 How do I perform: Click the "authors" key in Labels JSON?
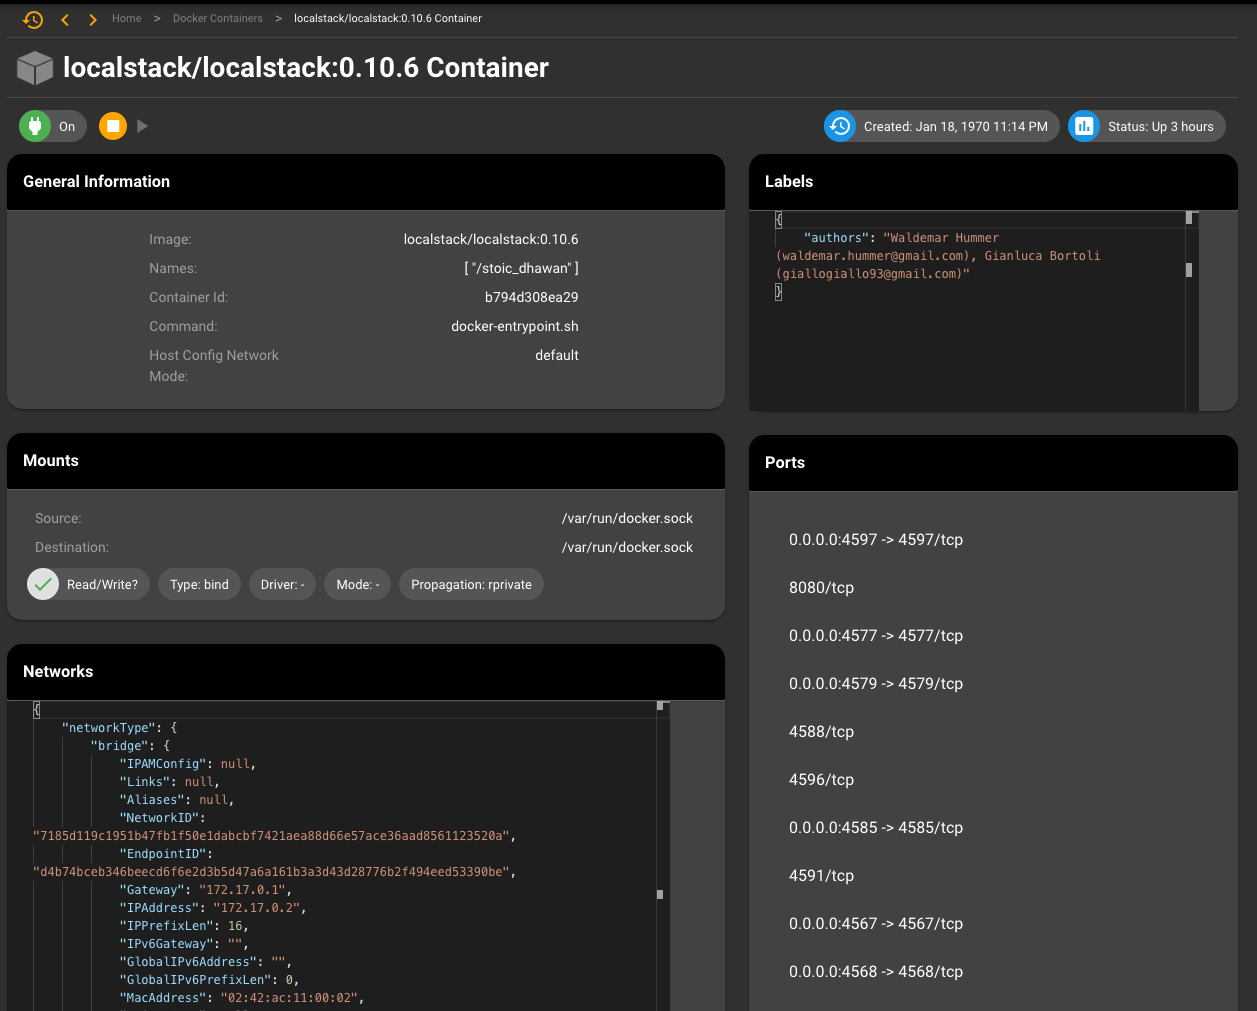click(x=836, y=238)
